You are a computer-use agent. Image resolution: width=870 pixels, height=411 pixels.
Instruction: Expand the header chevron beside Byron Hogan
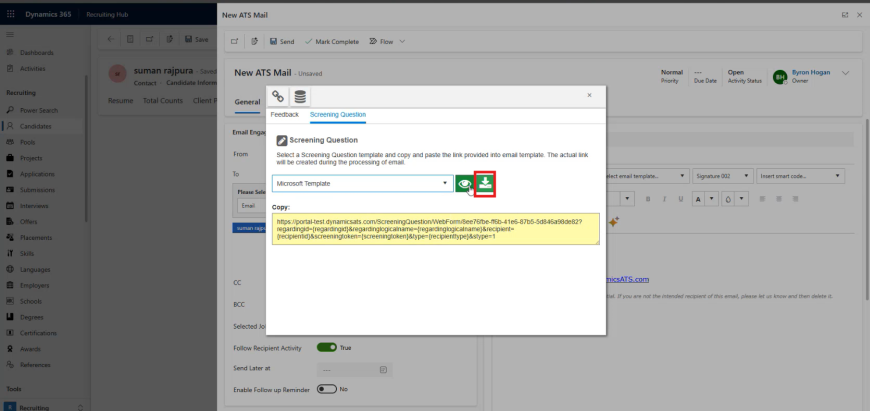[846, 73]
